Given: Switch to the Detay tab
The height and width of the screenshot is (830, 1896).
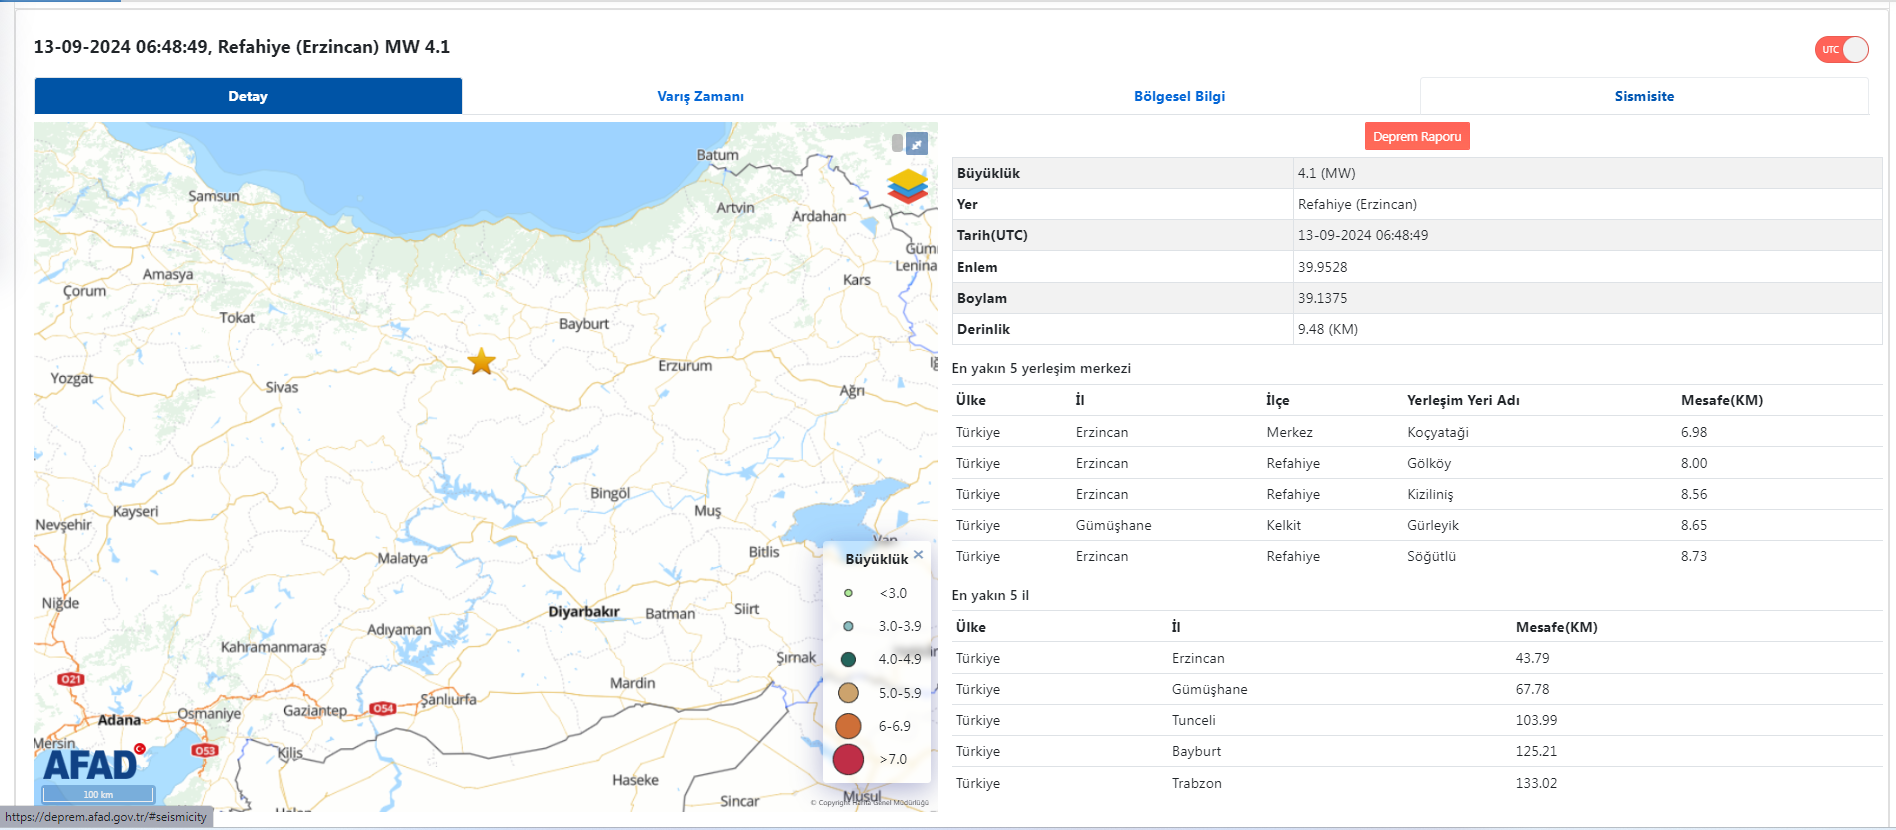Looking at the screenshot, I should click(x=248, y=96).
